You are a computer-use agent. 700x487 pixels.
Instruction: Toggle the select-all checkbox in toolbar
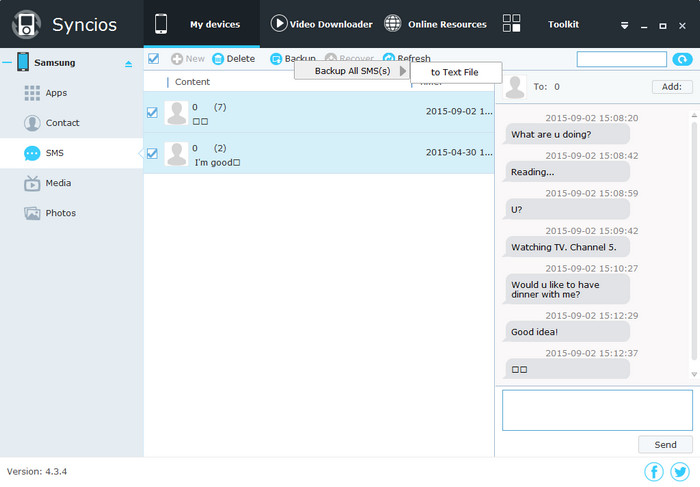[154, 58]
